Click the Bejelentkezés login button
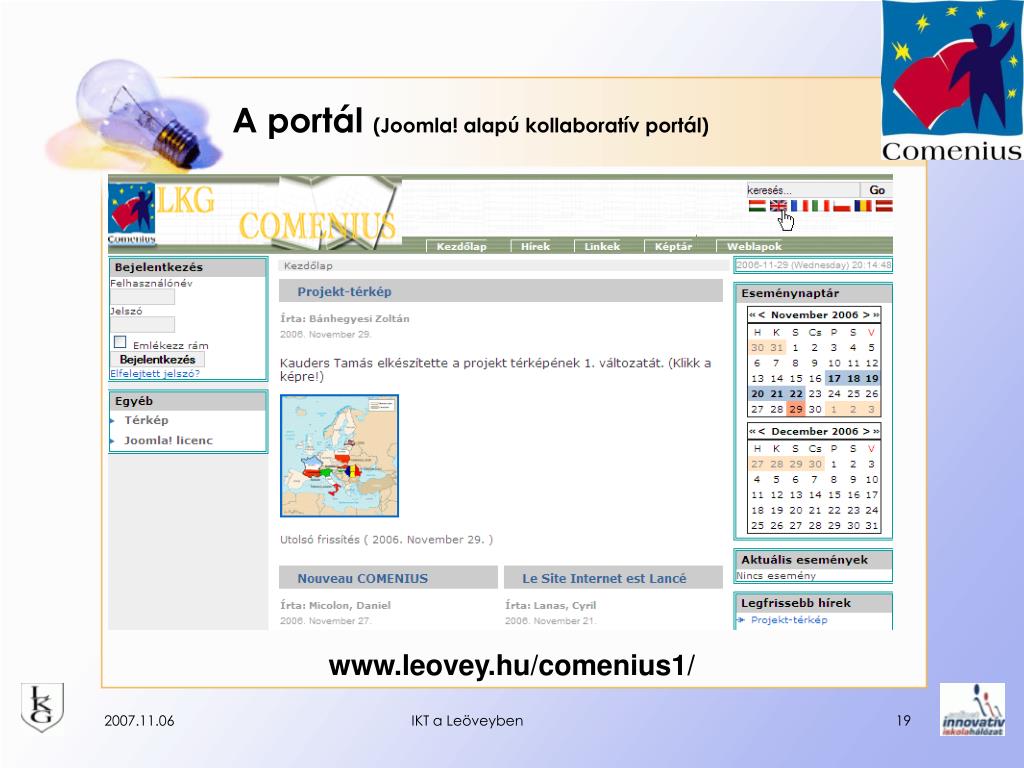 click(x=157, y=360)
